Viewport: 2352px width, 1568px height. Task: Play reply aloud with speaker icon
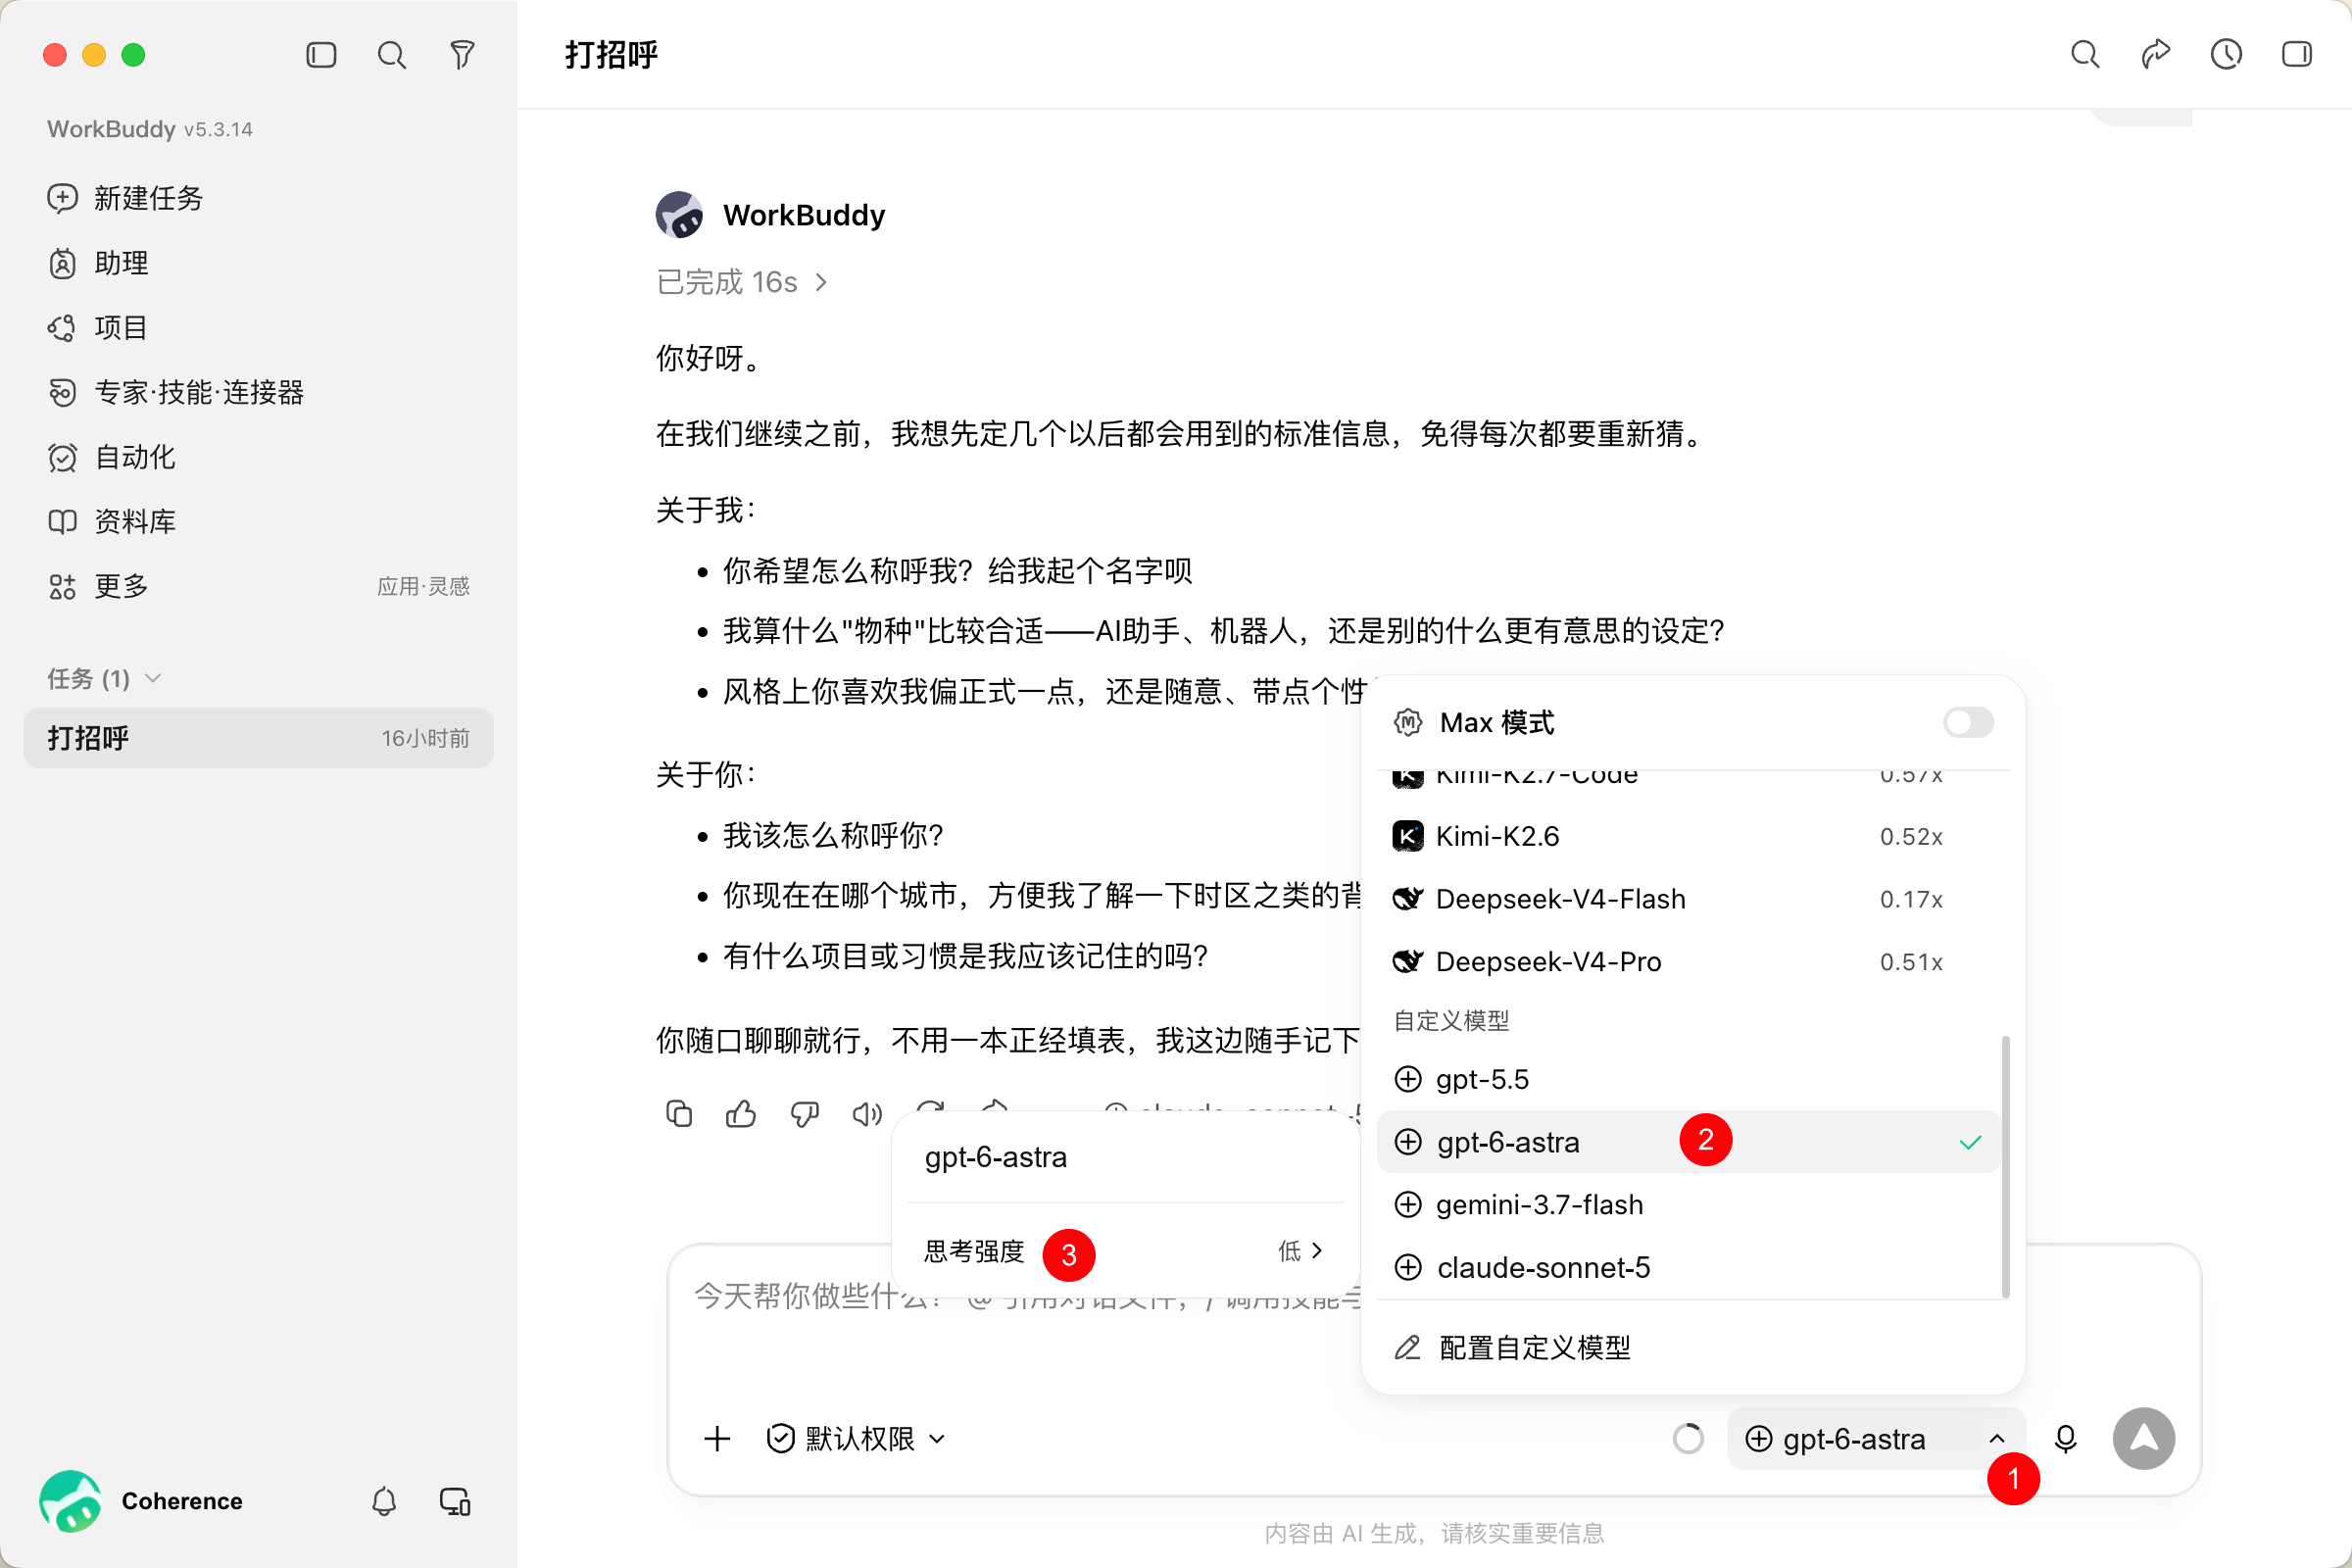pos(867,1113)
